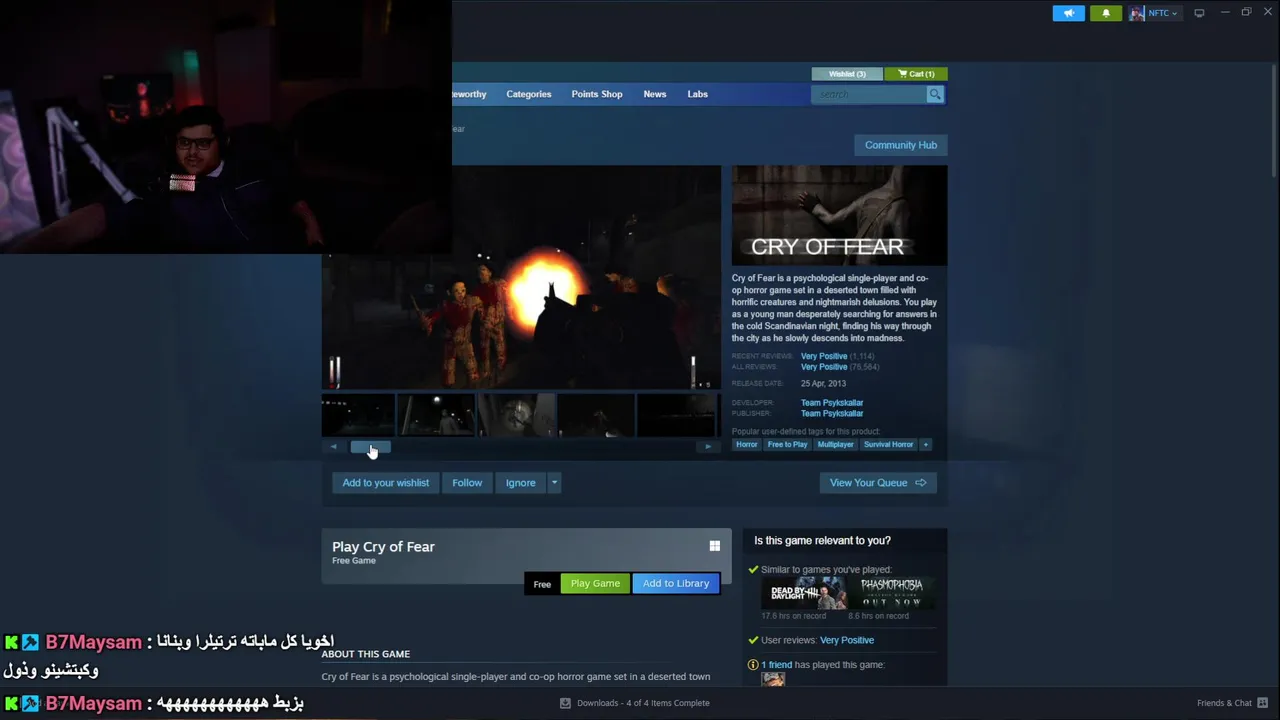Select the Survival Horror tag
Viewport: 1280px width, 720px height.
[x=889, y=444]
